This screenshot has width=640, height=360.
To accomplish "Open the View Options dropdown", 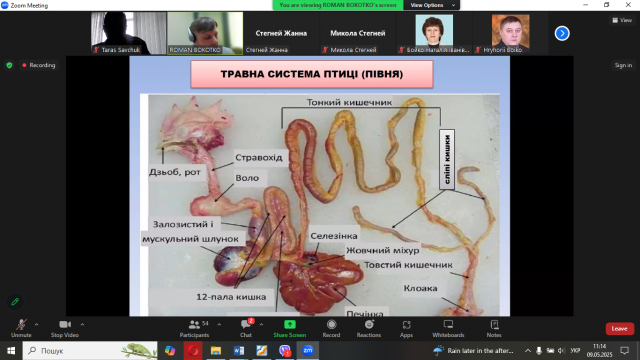I will [431, 5].
